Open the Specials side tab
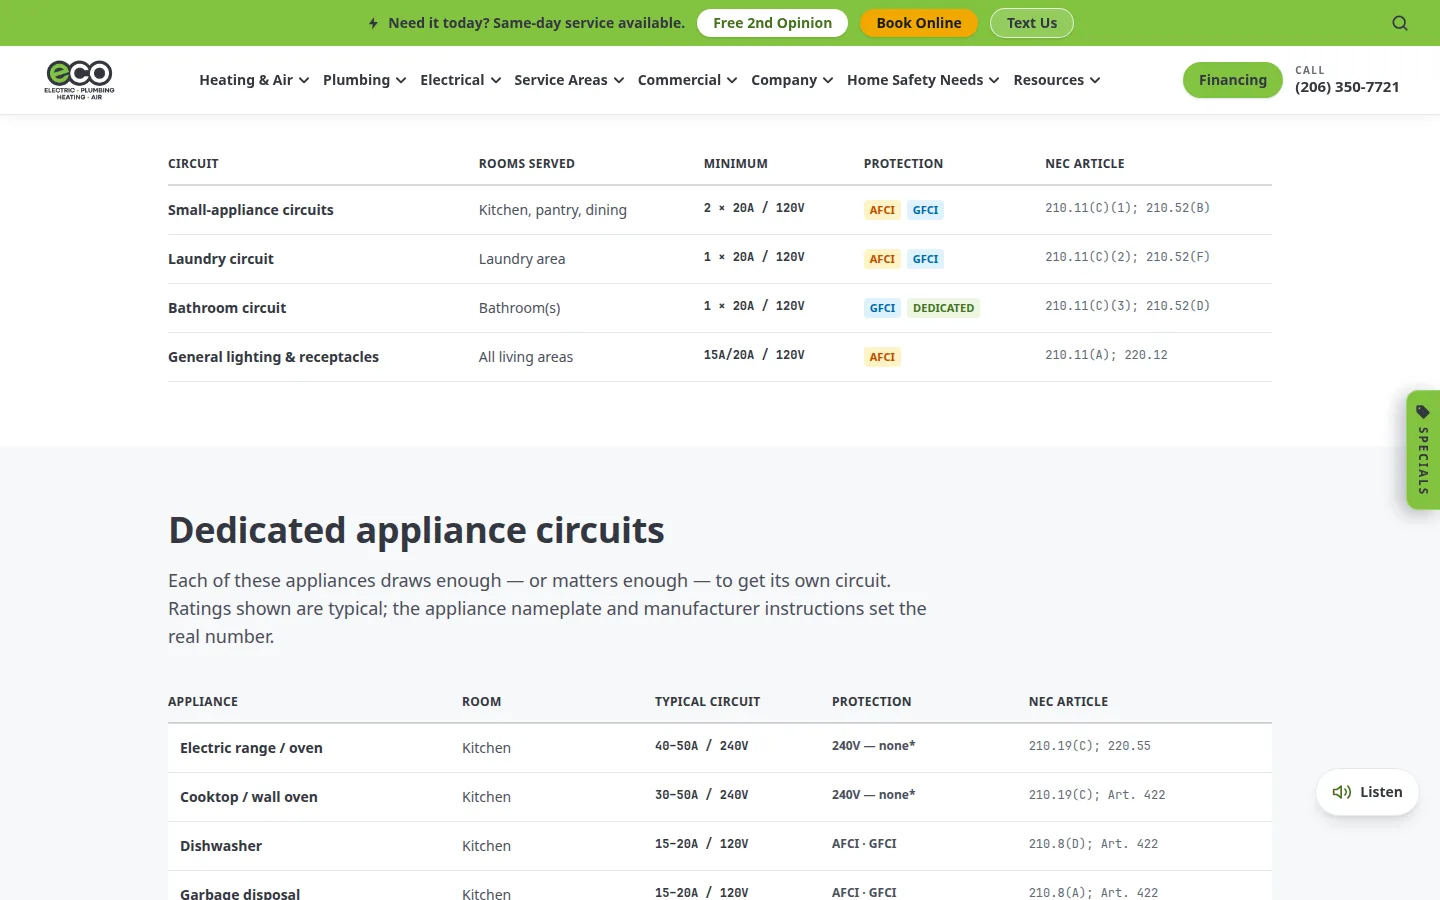The height and width of the screenshot is (900, 1440). 1423,450
